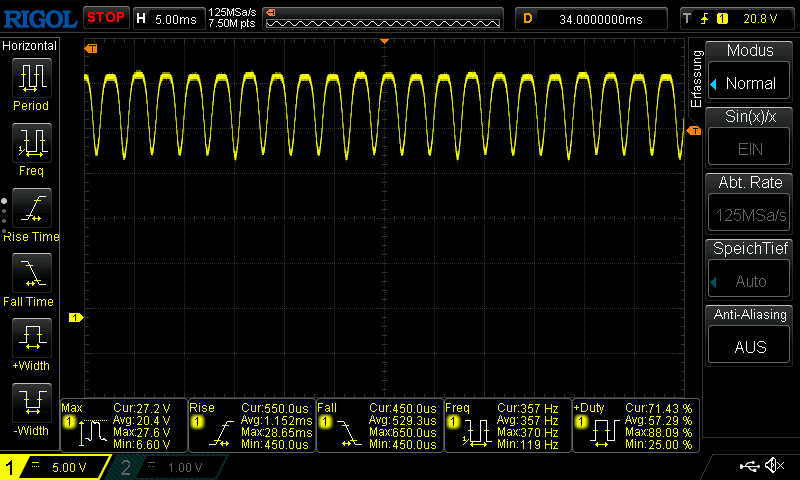Click the USB status icon
800x480 pixels.
[749, 466]
